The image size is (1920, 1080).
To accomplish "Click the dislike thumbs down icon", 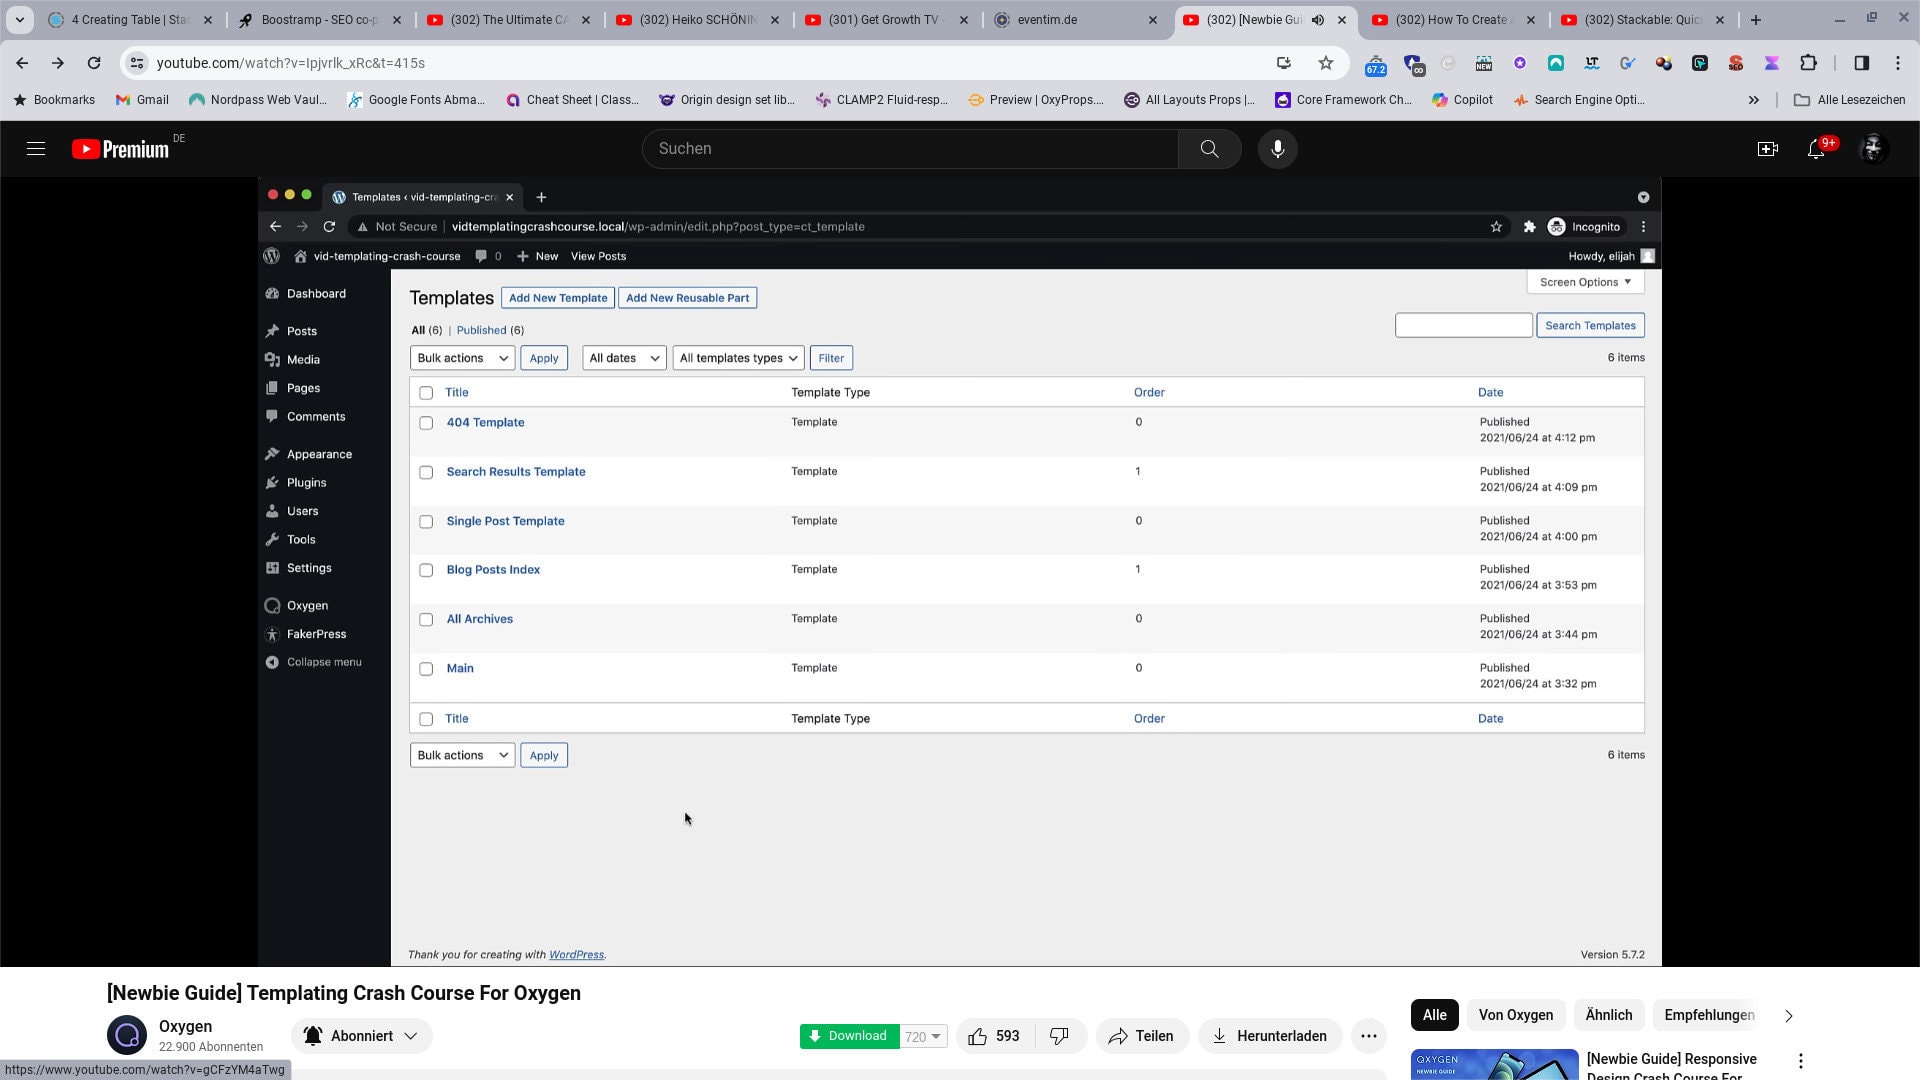I will pos(1059,1036).
